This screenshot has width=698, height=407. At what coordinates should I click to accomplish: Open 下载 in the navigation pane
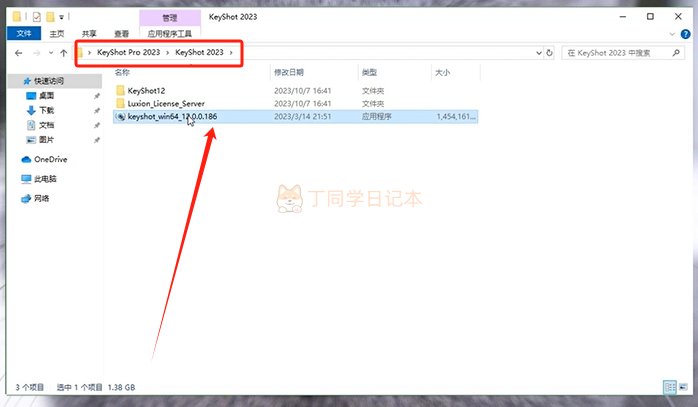(x=46, y=110)
